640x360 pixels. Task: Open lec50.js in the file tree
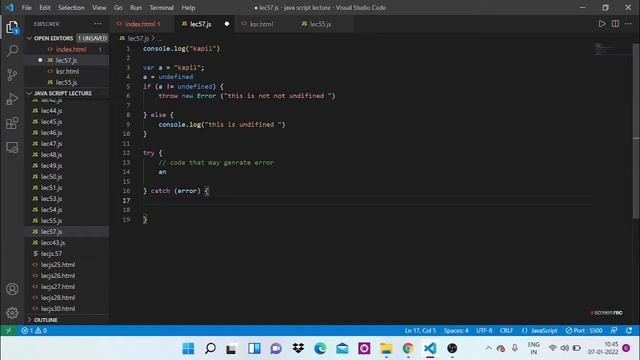coord(67,177)
